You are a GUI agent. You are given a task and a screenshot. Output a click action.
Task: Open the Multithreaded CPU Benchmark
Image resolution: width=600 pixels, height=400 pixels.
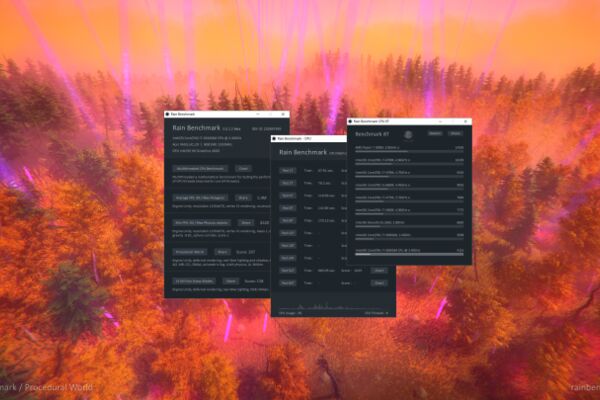[243, 168]
